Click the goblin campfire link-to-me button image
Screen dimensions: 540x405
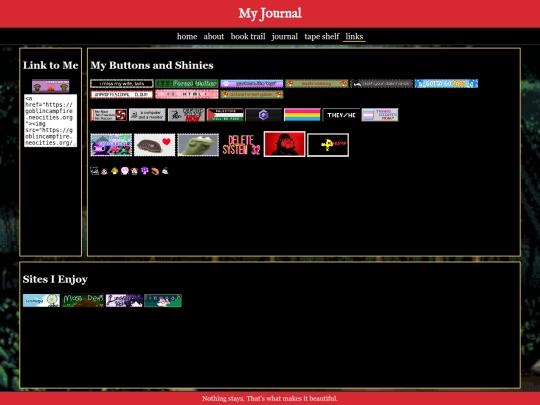[x=51, y=86]
